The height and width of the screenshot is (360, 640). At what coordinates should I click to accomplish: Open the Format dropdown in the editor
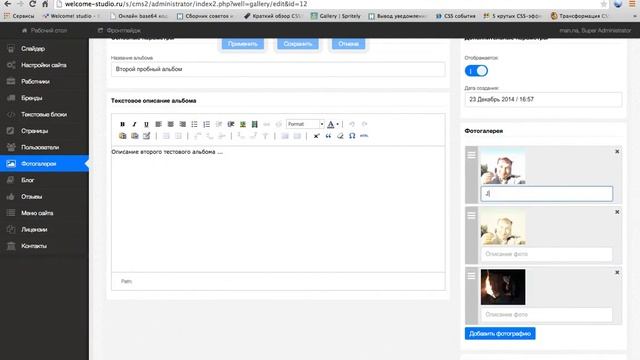305,124
